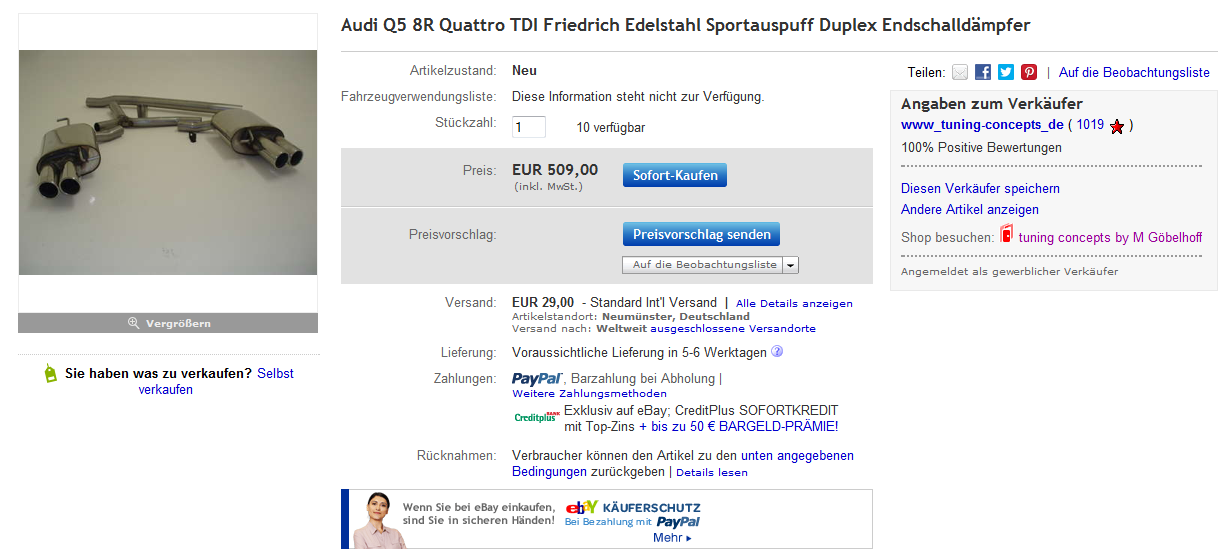Click Alle Details anzeigen shipping link
Screen dimensions: 1229x557
[794, 303]
